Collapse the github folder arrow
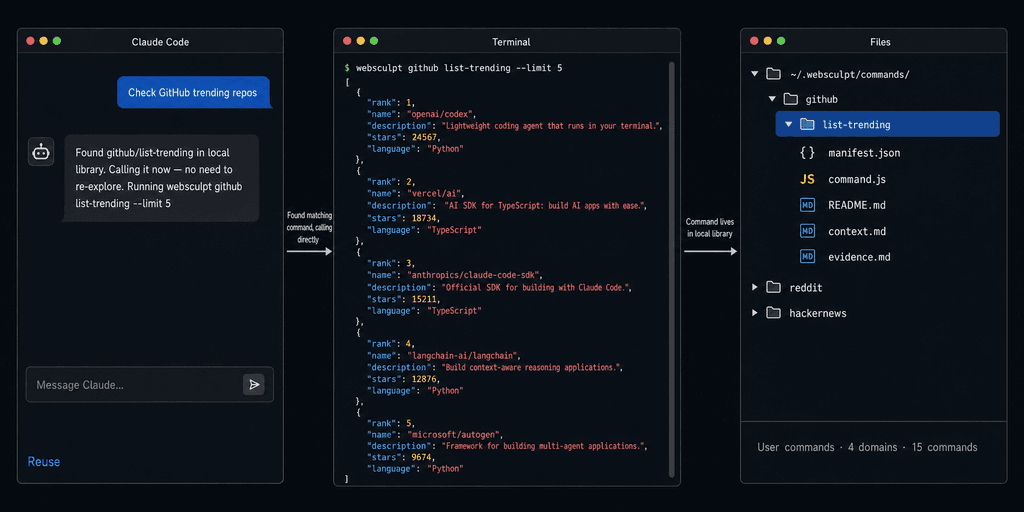This screenshot has height=512, width=1024. pyautogui.click(x=771, y=99)
